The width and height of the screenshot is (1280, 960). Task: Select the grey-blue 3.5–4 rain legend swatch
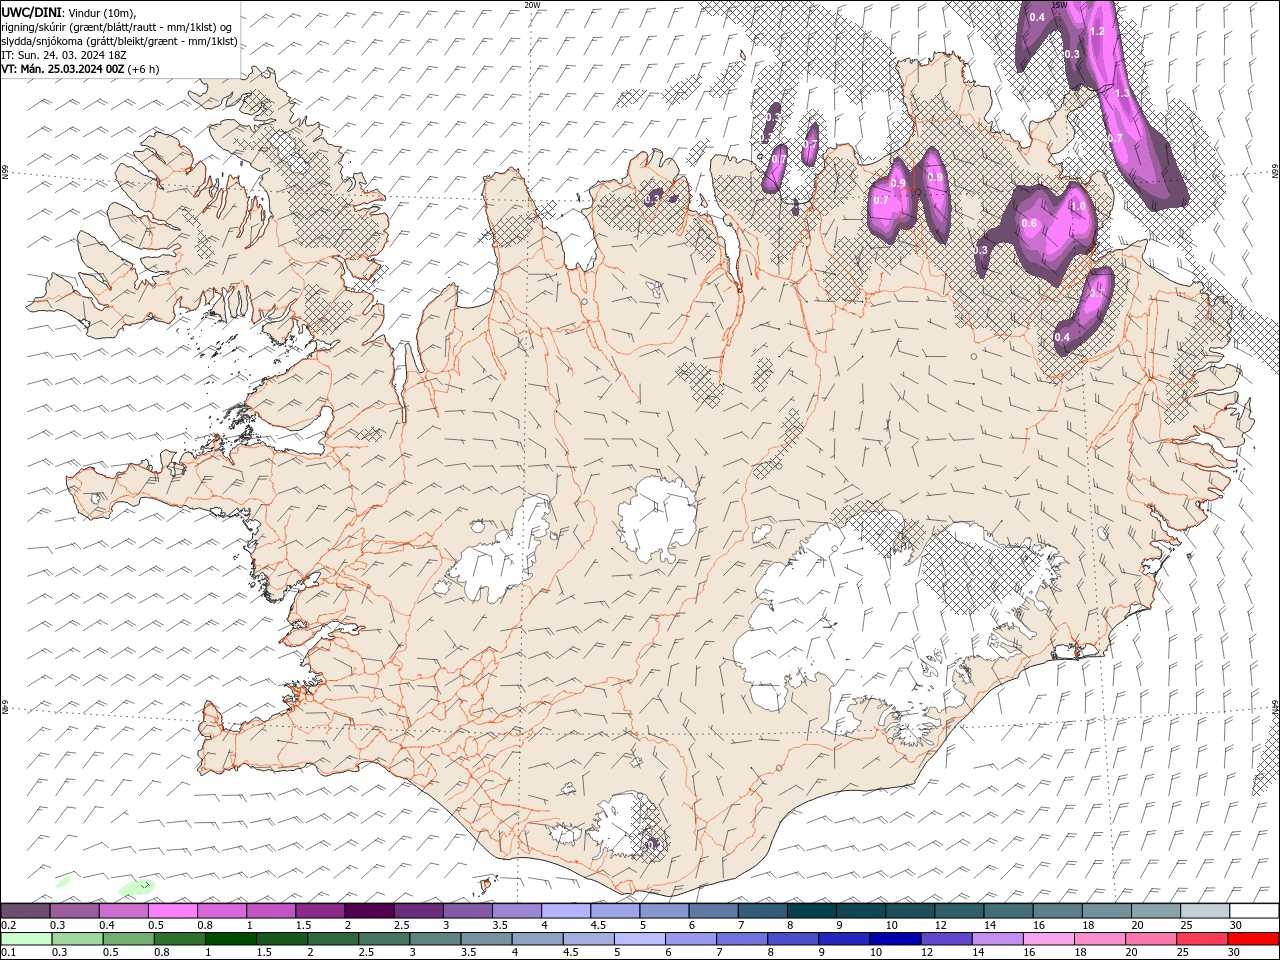click(x=486, y=939)
